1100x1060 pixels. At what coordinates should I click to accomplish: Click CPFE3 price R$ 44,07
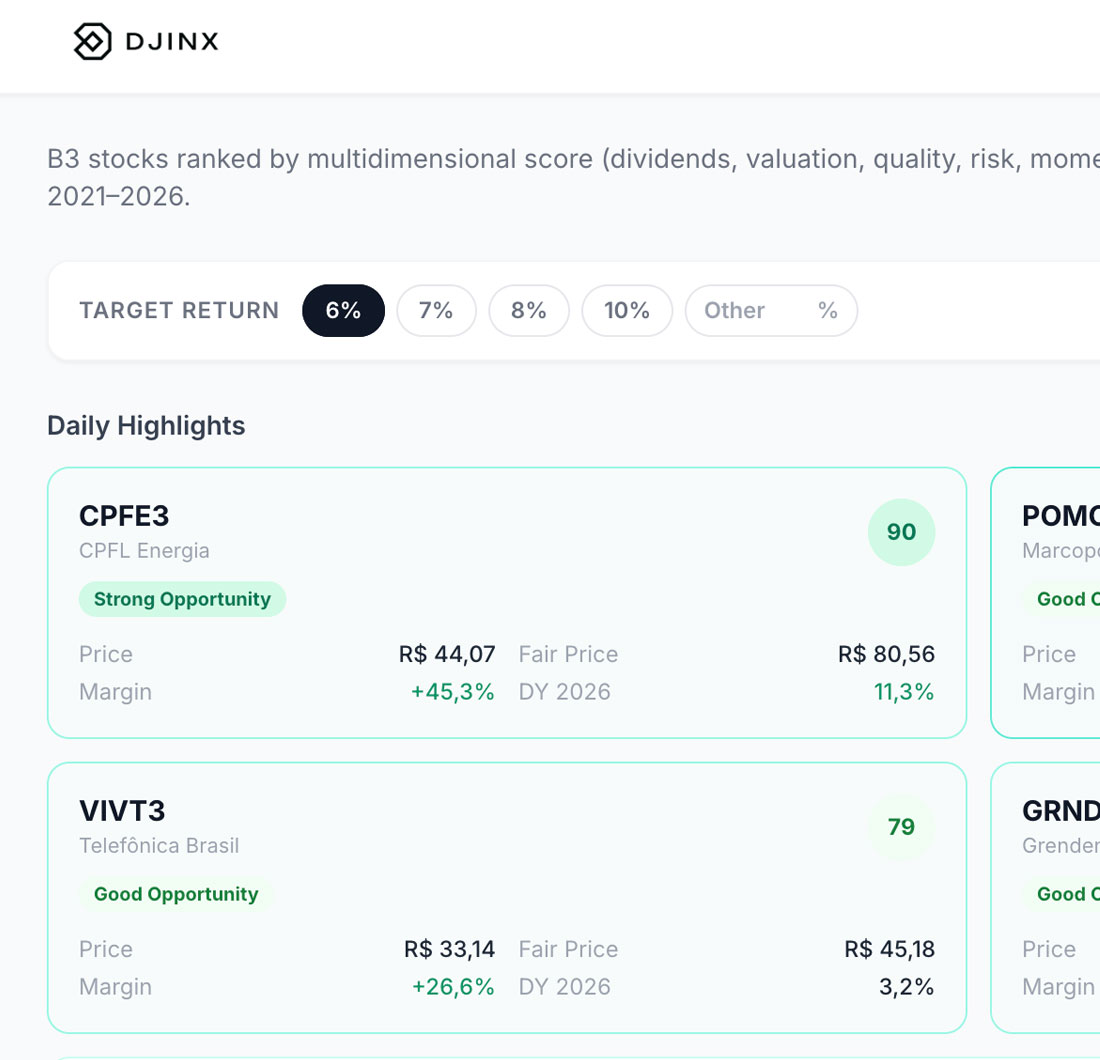447,654
